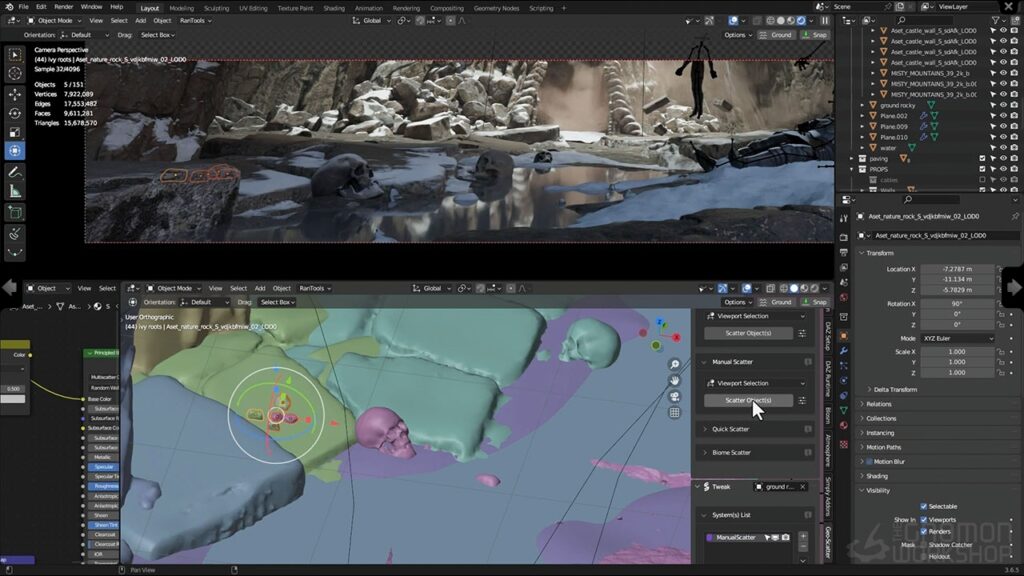Choose the Add Cube tool

(15, 212)
